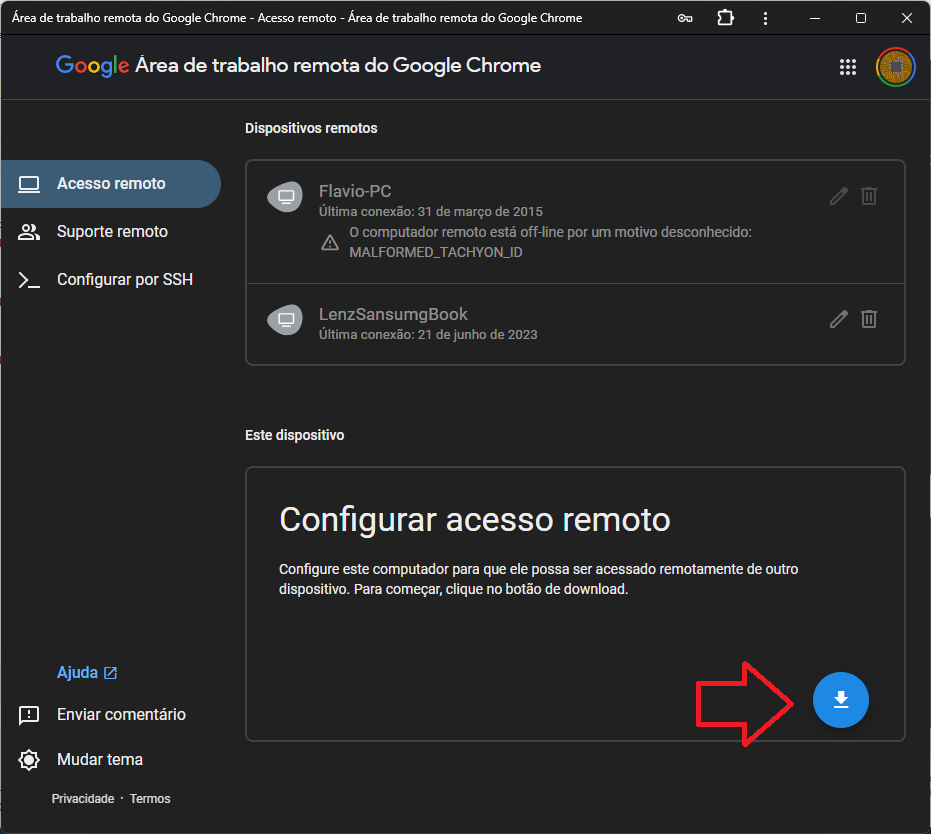Click the MALFORMED_TACHYON_ID error text
This screenshot has height=834, width=931.
(x=436, y=252)
